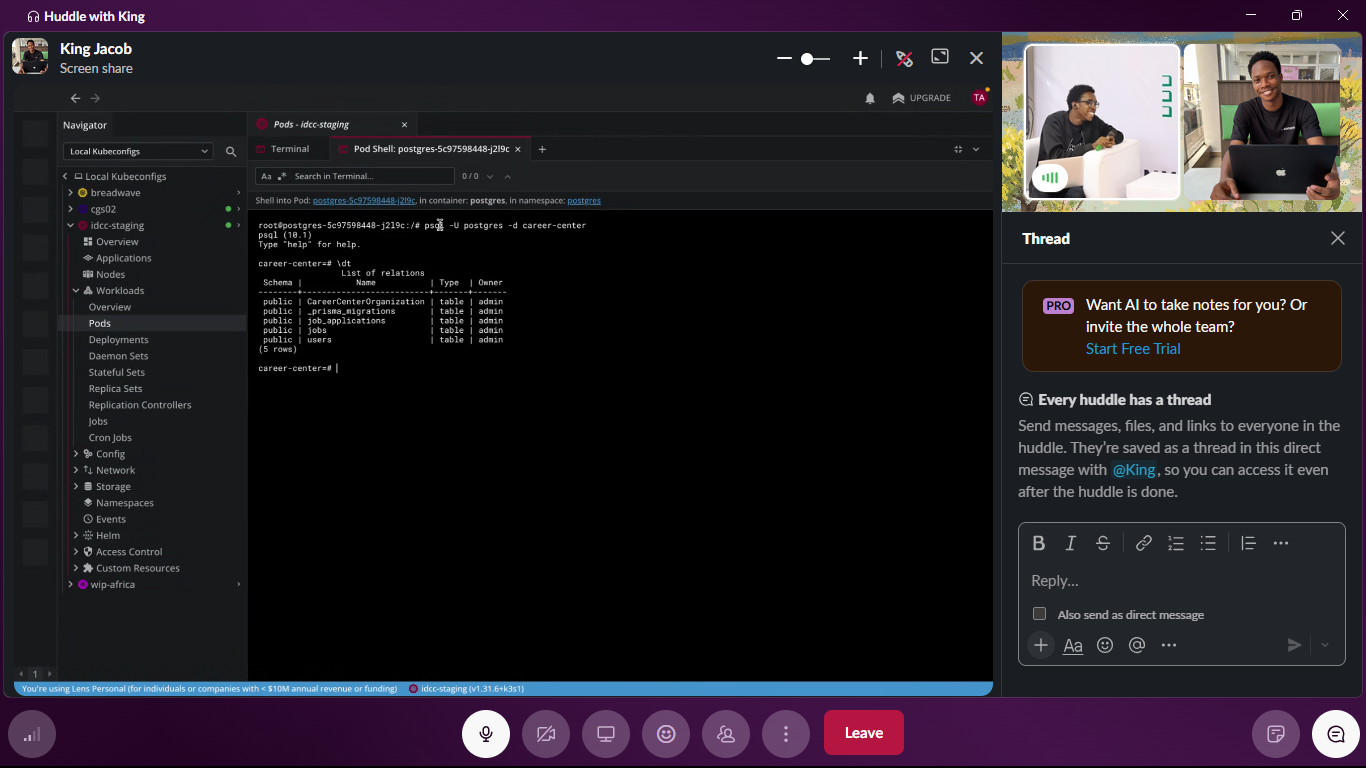Viewport: 1366px width, 768px height.
Task: Collapse the Workloads section
Action: (76, 291)
